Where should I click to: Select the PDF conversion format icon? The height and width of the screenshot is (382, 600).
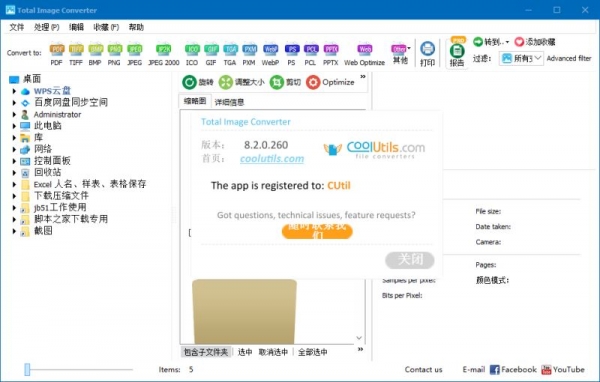click(x=57, y=49)
